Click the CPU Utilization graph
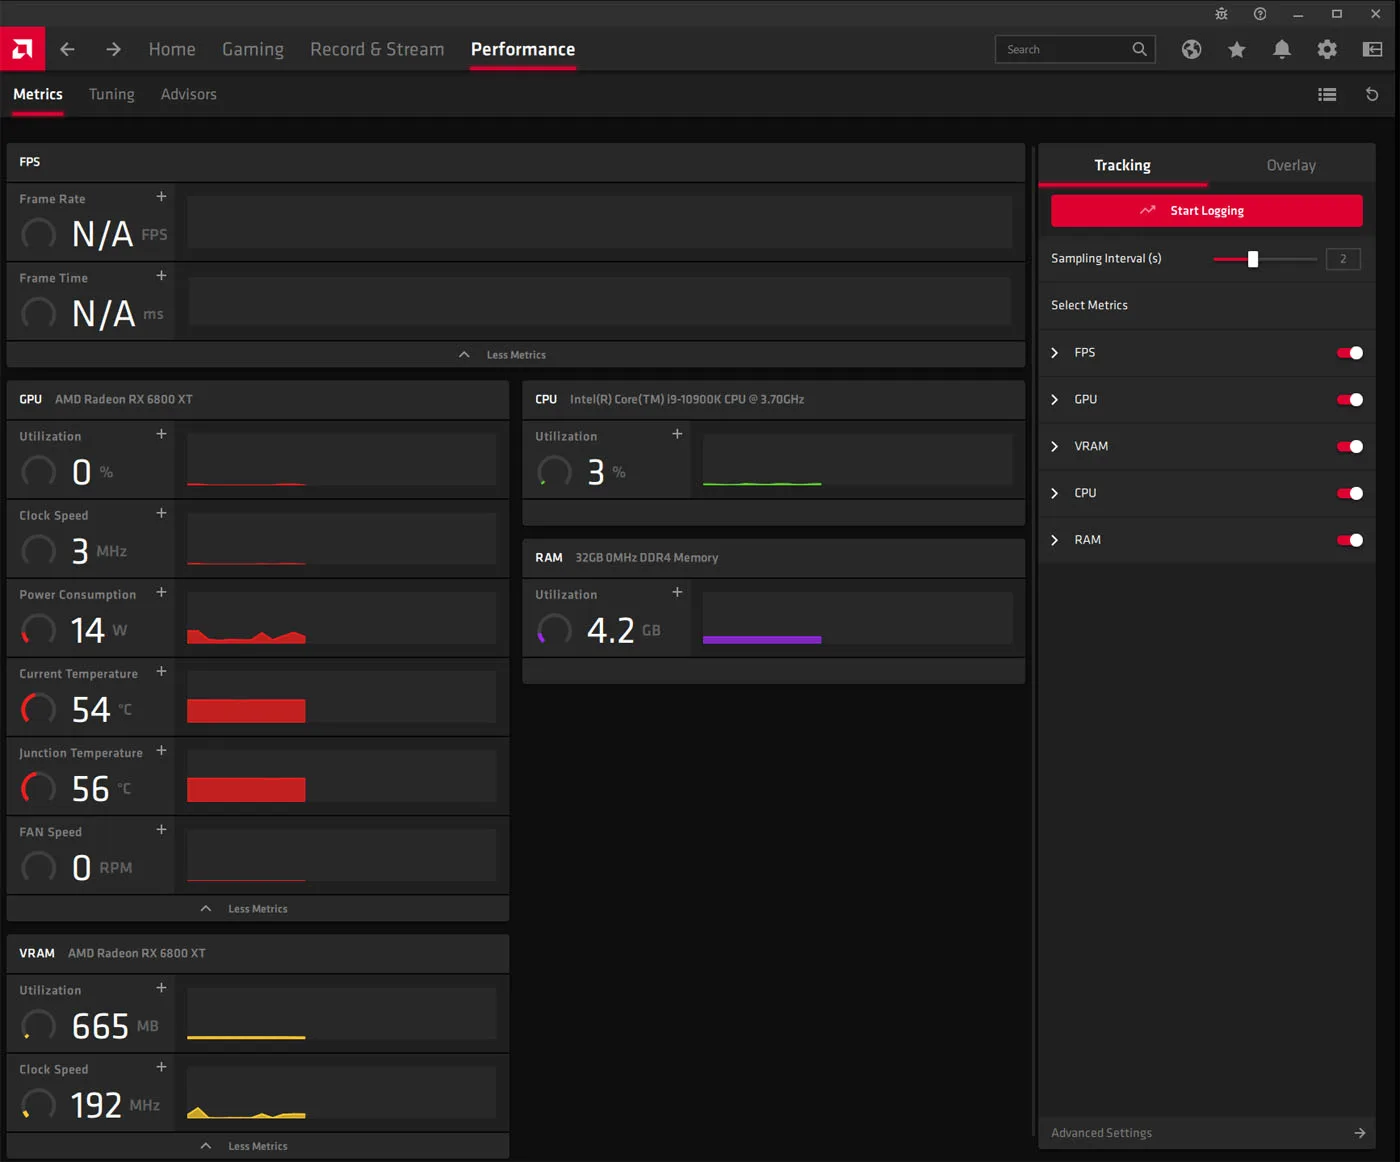Viewport: 1400px width, 1162px height. click(857, 460)
